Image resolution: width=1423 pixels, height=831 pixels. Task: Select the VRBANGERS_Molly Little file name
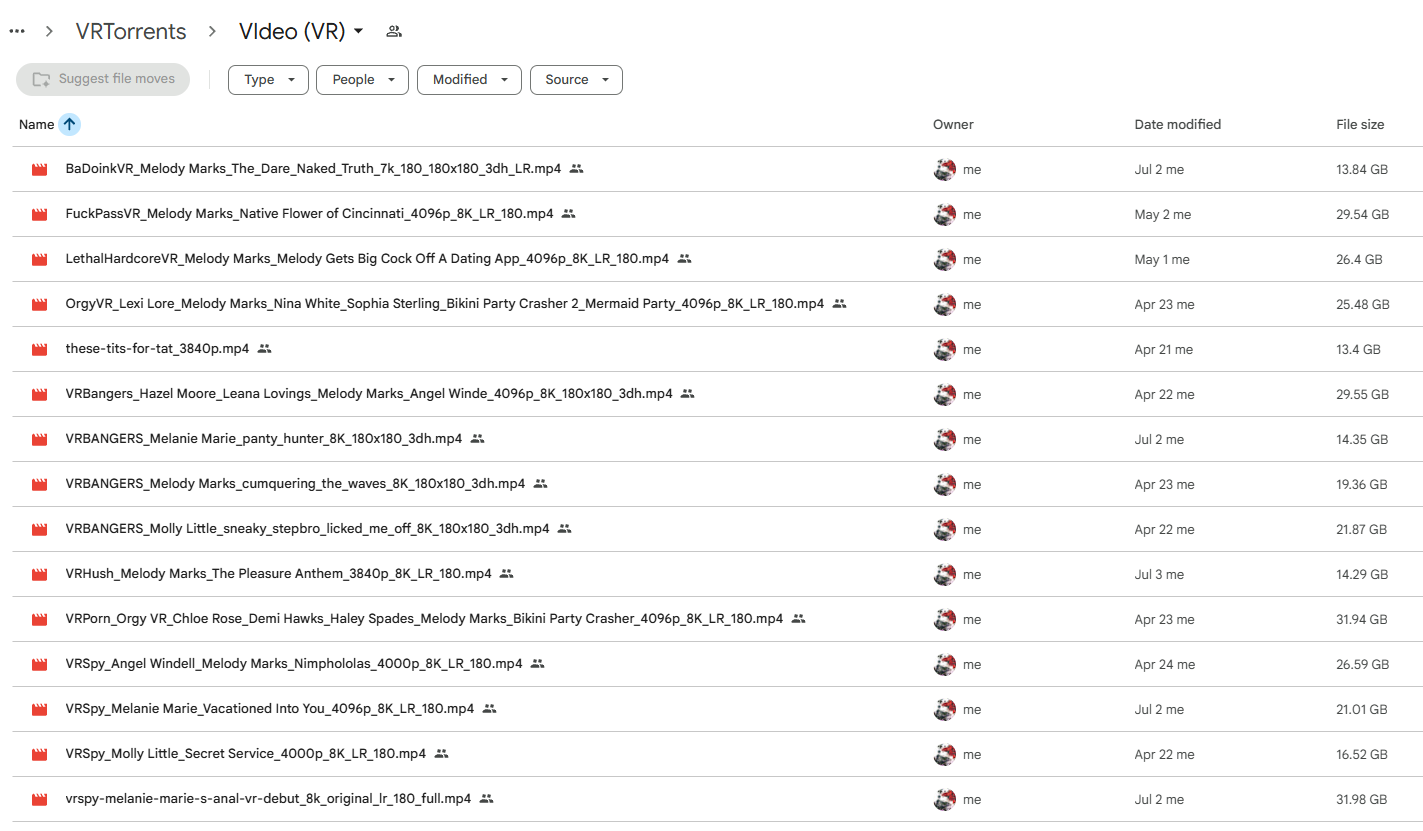tap(307, 529)
